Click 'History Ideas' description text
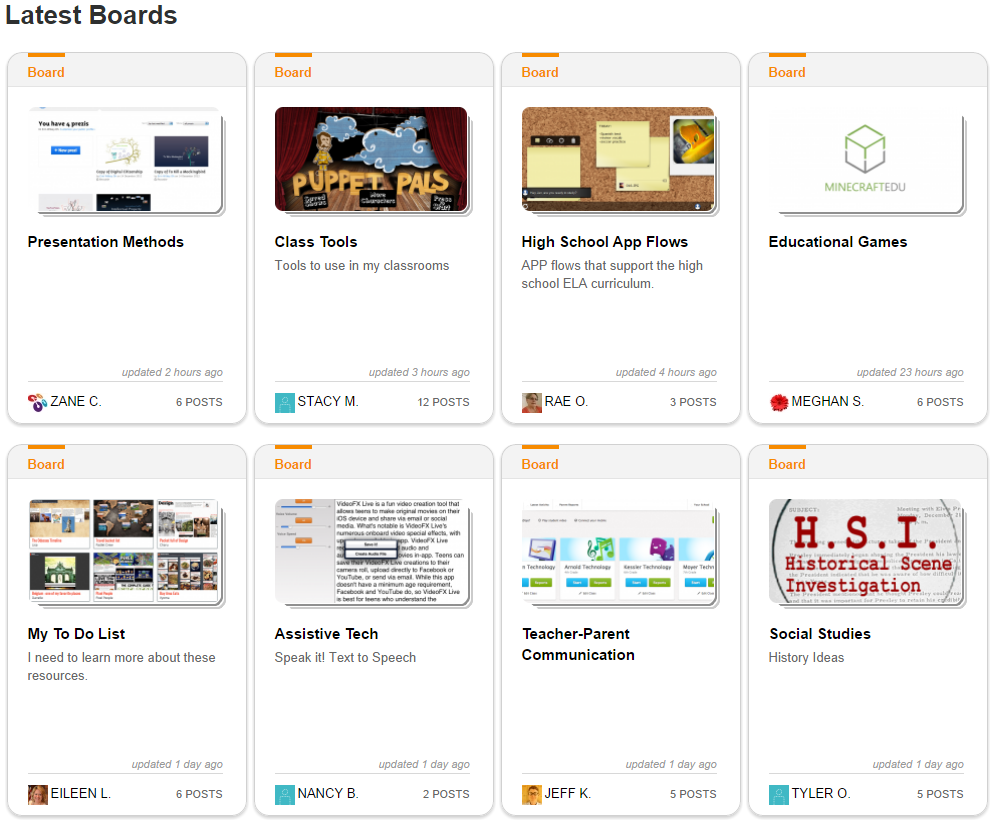 tap(806, 658)
